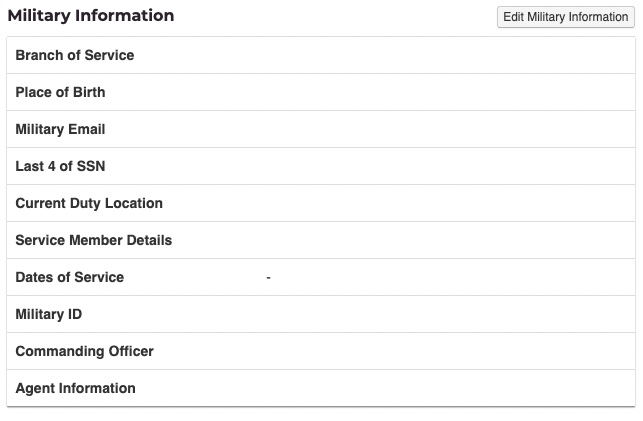Image resolution: width=643 pixels, height=421 pixels.
Task: Click the dash value for Dates of Service
Action: click(x=268, y=278)
